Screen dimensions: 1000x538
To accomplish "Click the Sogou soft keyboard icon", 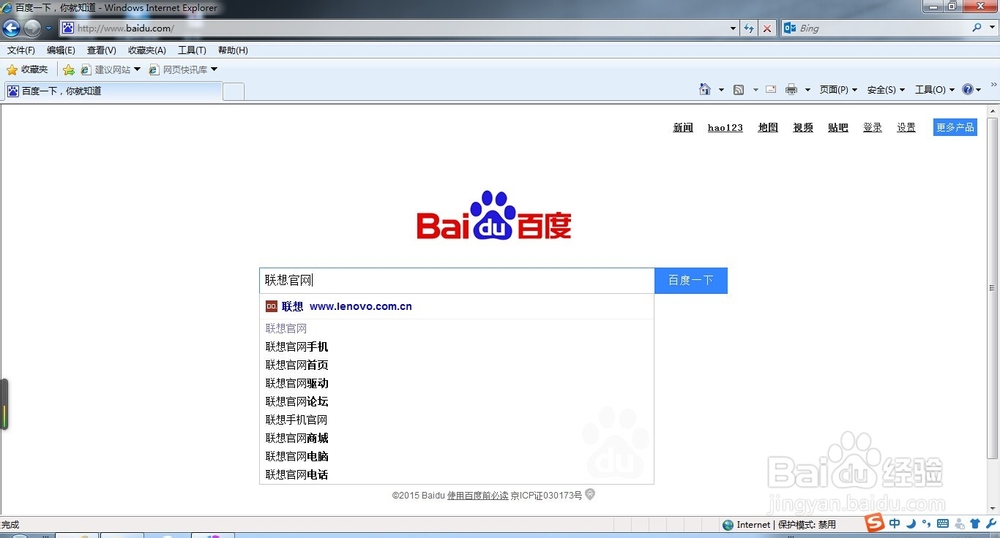I will click(943, 523).
